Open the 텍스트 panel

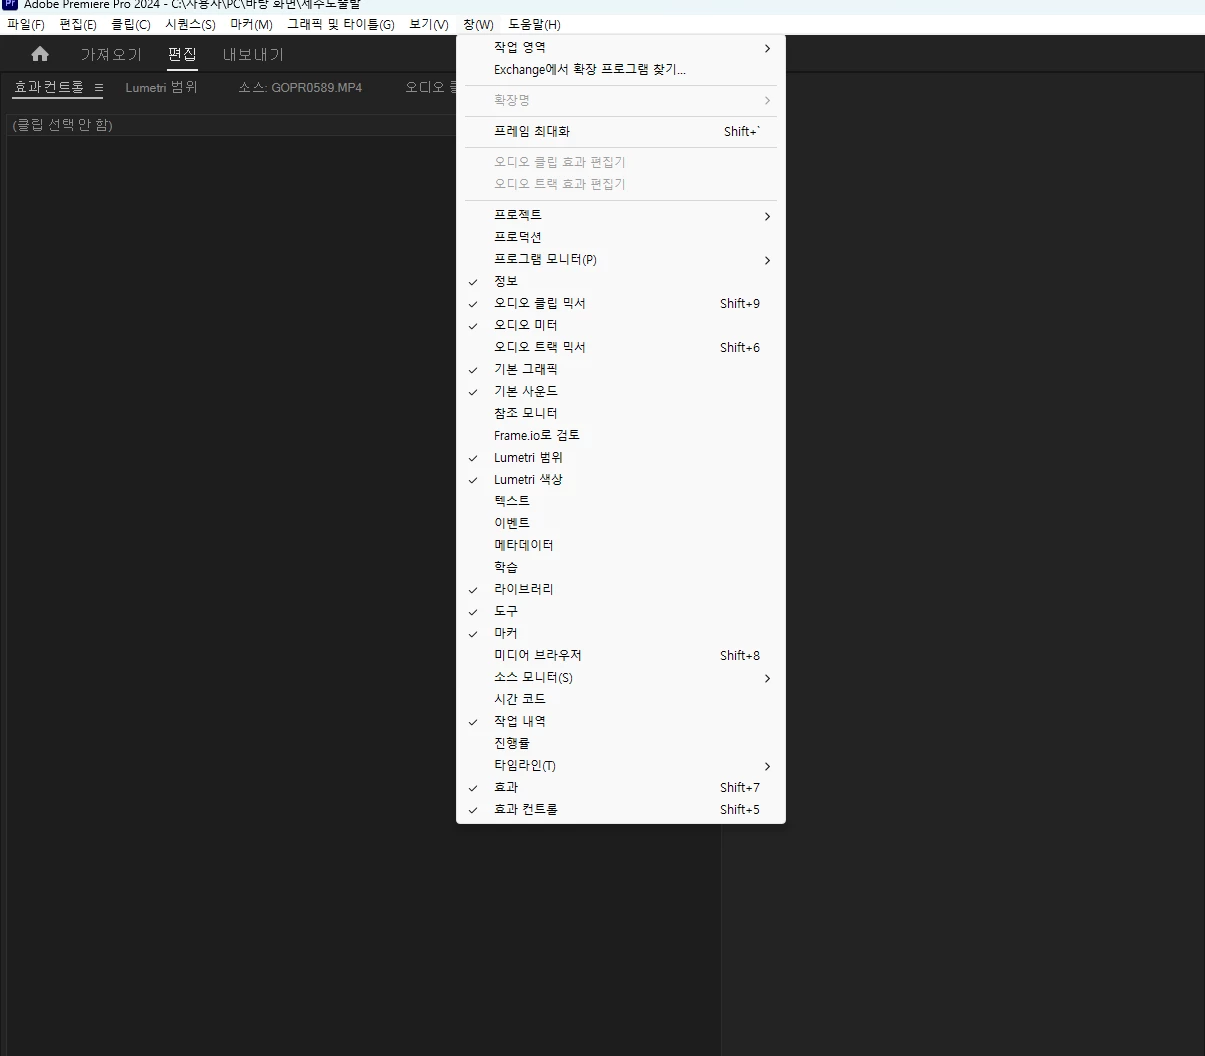[x=620, y=501]
